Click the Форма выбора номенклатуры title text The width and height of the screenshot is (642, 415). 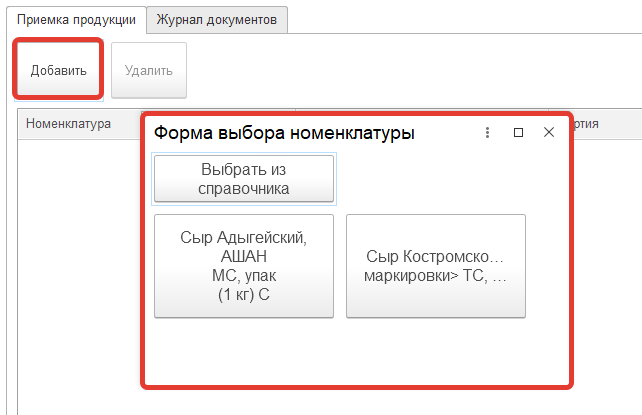(x=283, y=133)
